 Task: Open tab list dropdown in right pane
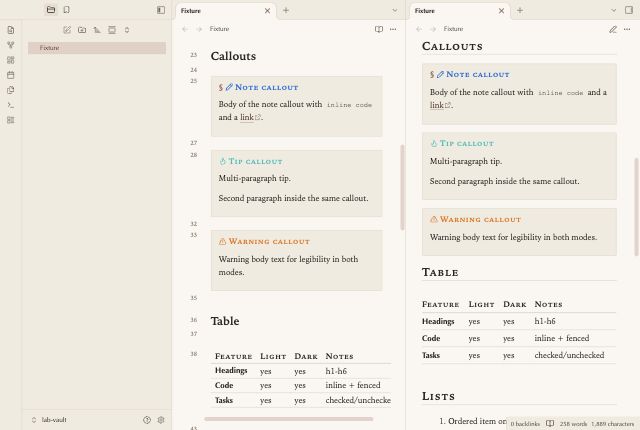pos(613,11)
